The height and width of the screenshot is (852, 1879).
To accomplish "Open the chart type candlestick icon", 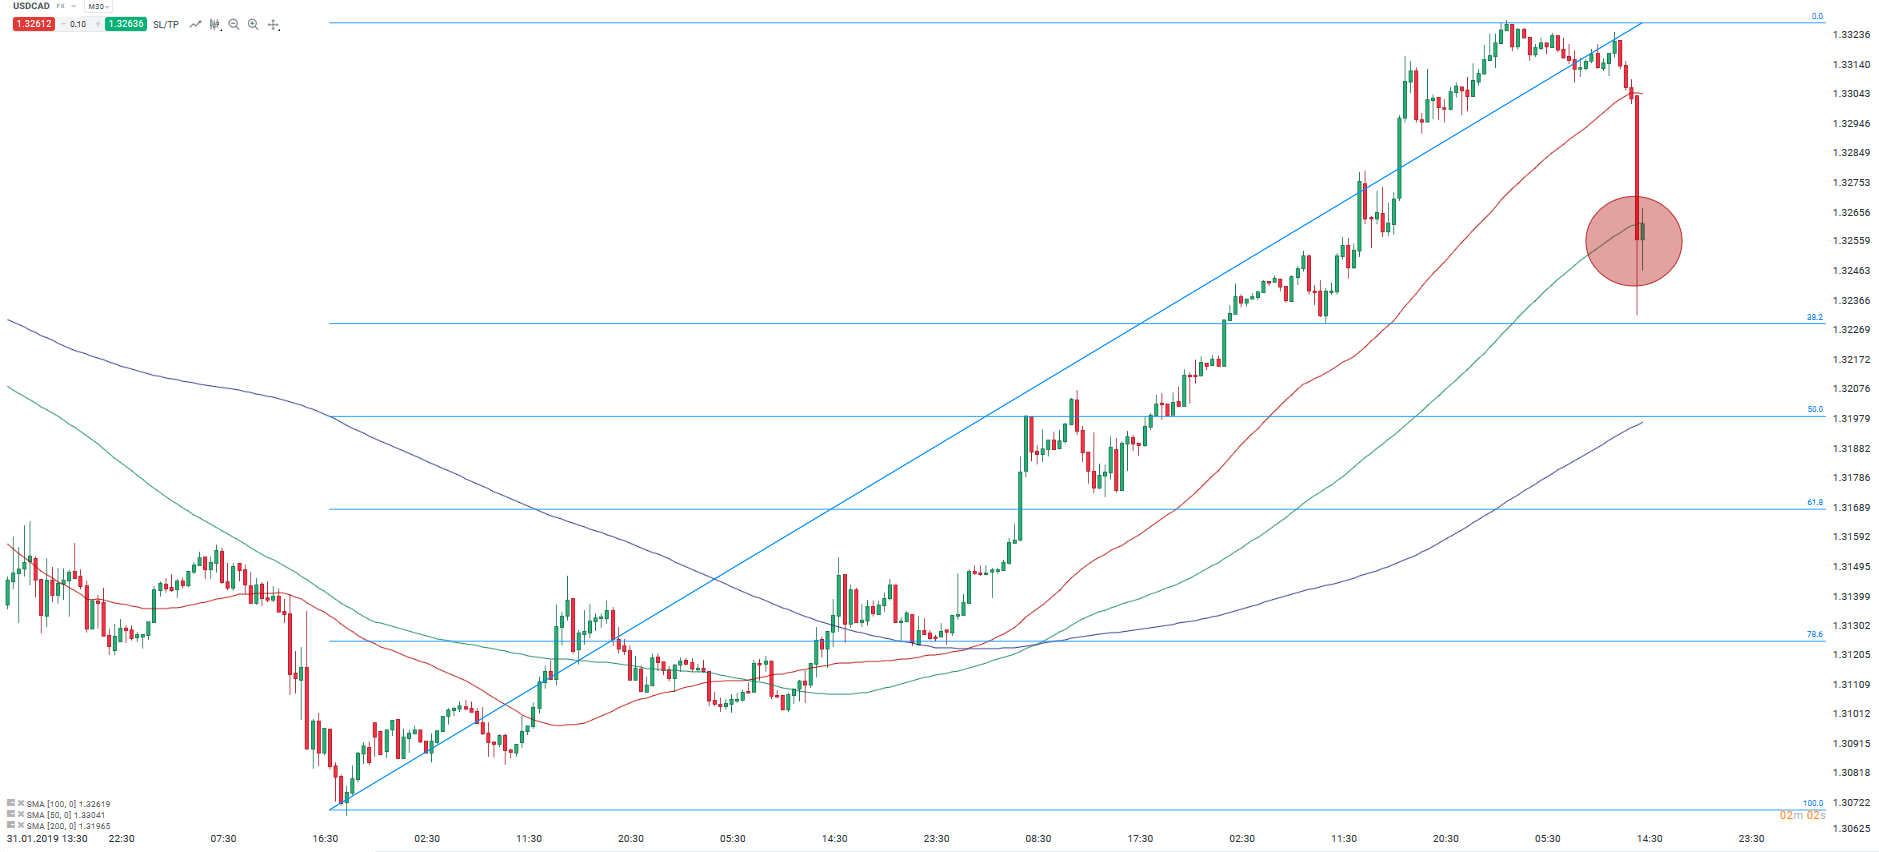I will pos(214,24).
